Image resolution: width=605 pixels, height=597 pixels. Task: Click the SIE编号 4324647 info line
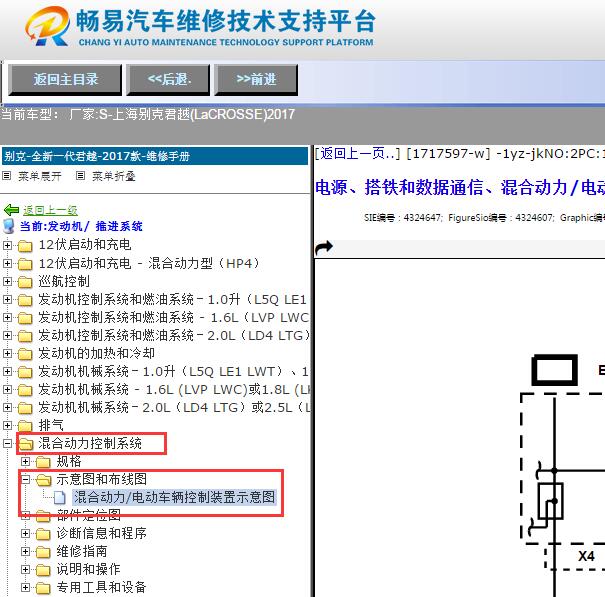(x=484, y=218)
